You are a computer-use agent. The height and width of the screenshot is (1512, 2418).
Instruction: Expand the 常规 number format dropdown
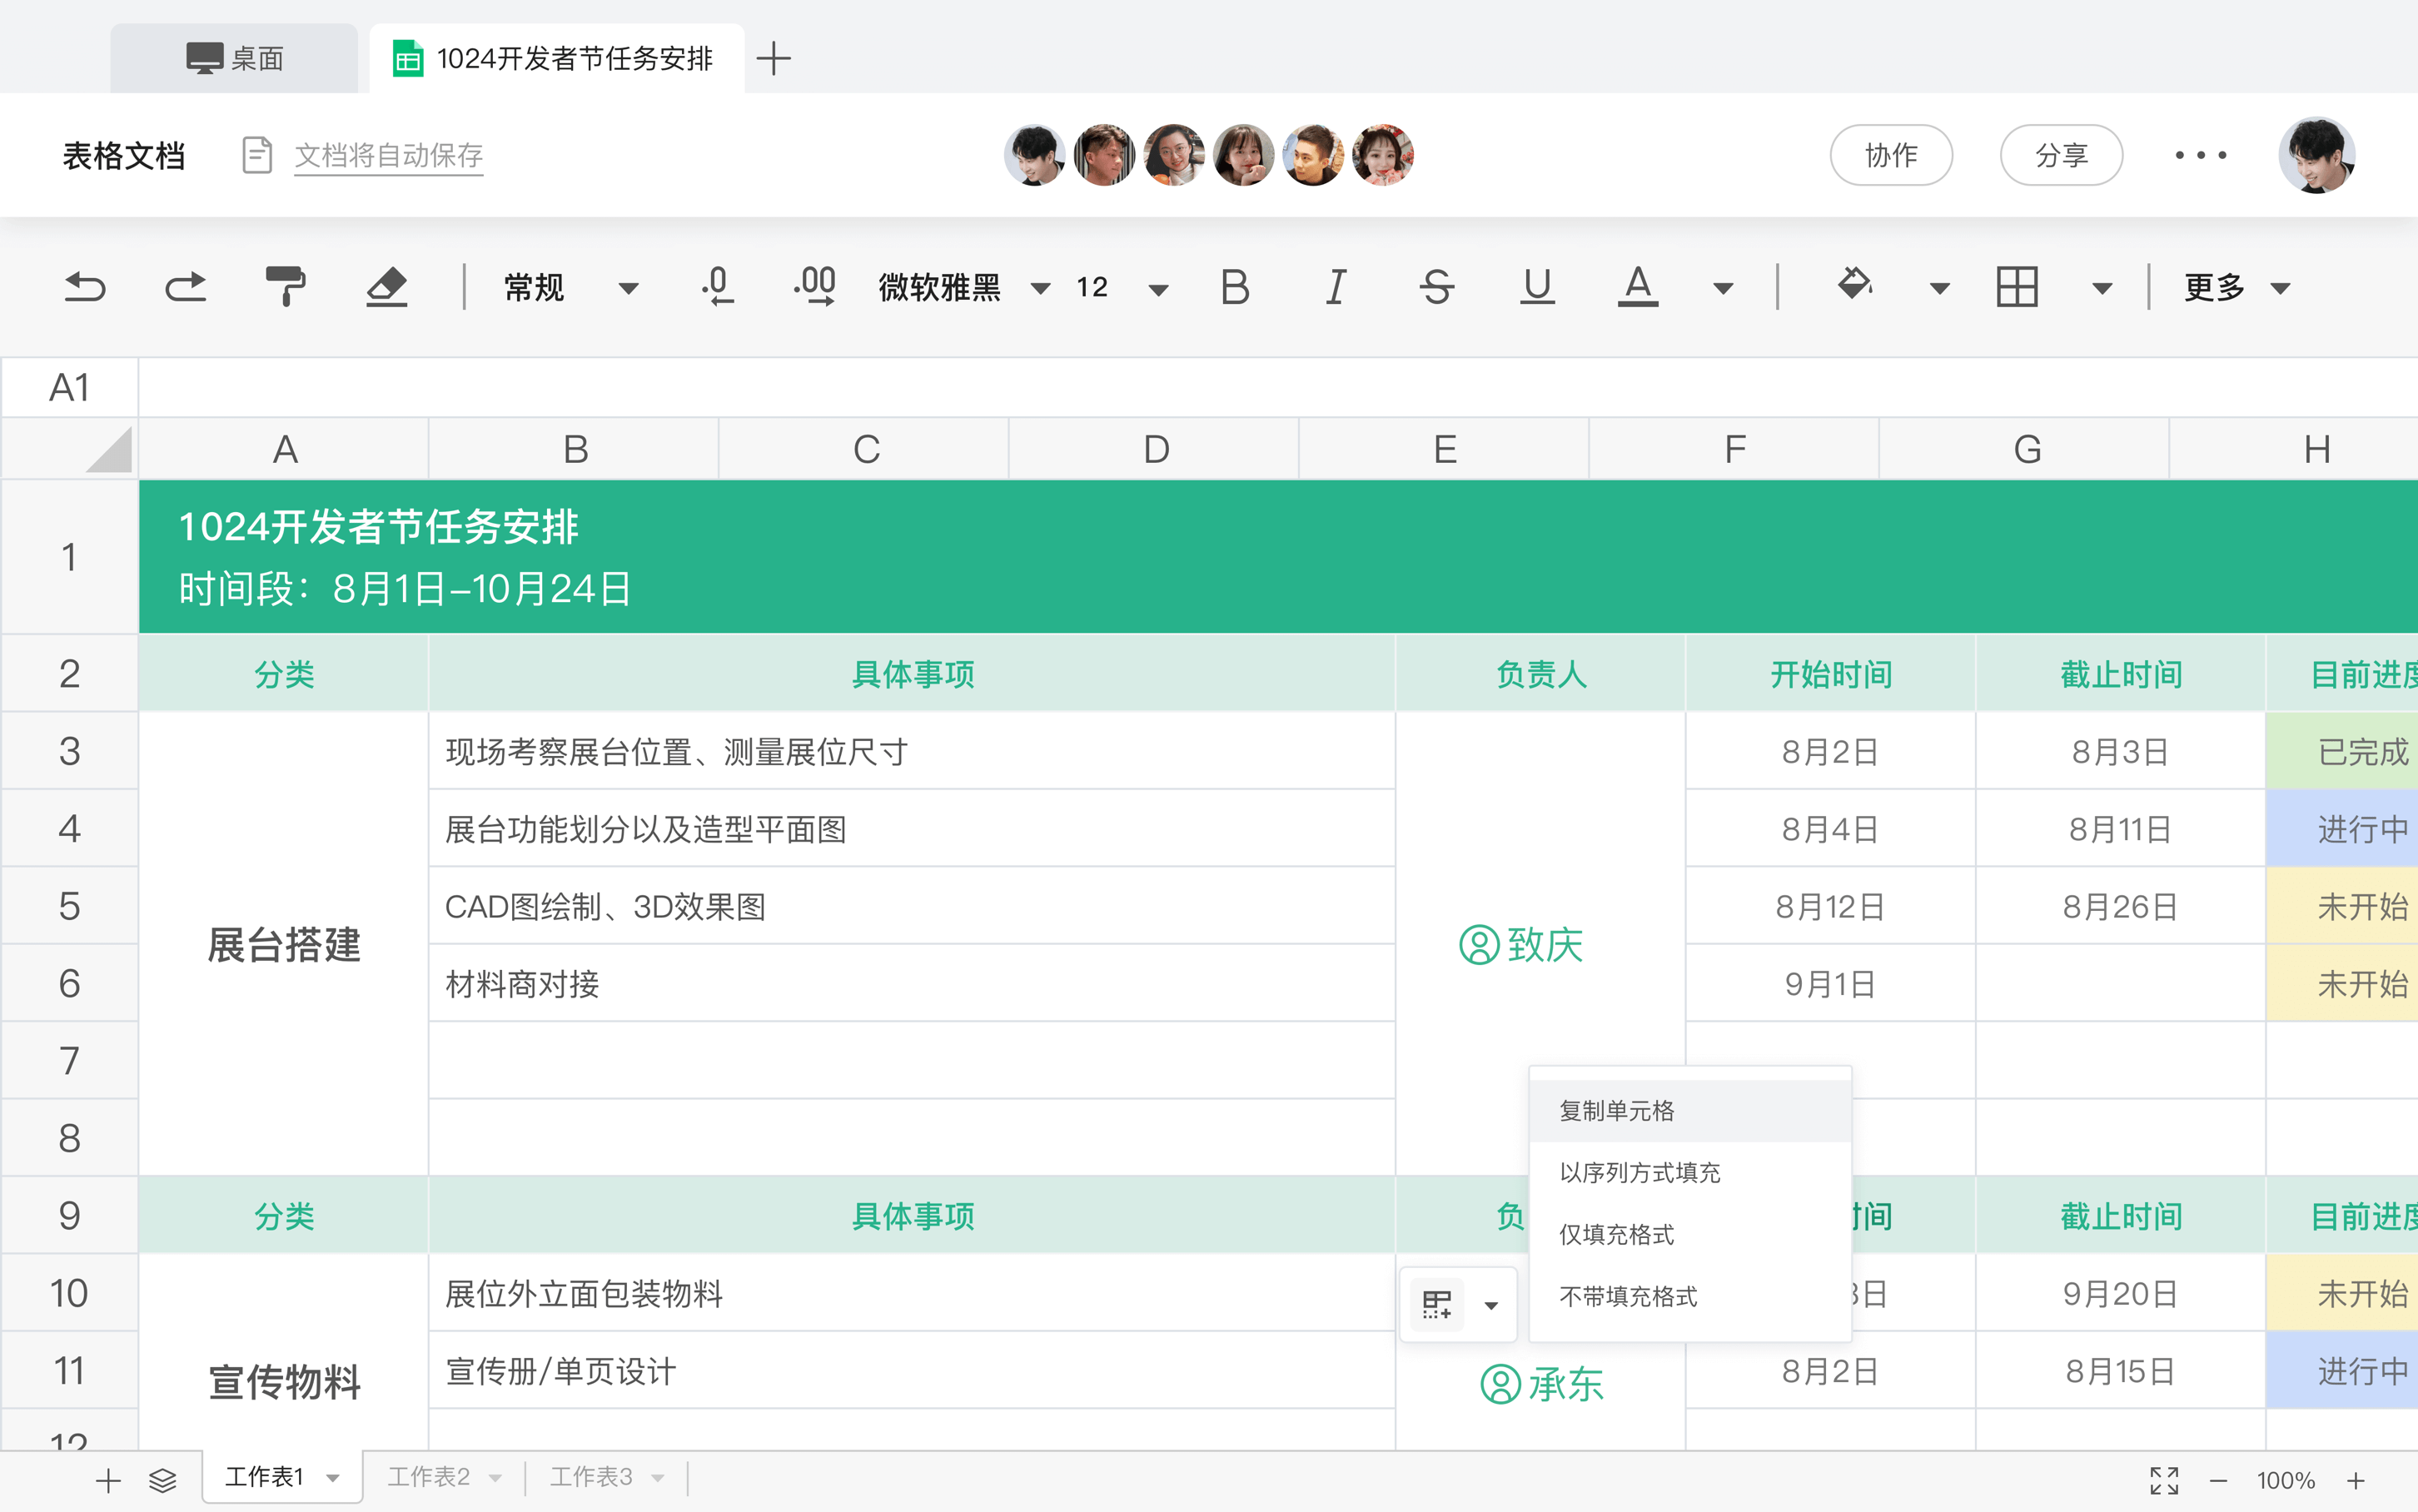(627, 288)
